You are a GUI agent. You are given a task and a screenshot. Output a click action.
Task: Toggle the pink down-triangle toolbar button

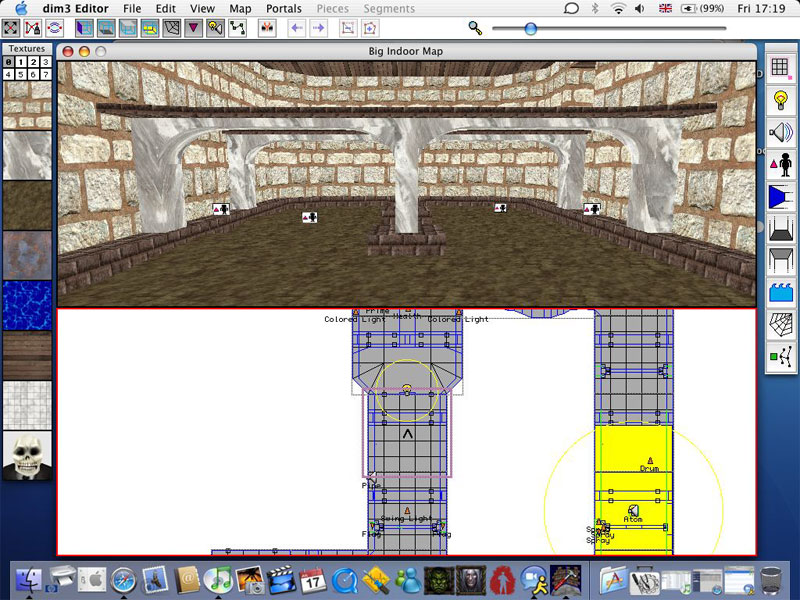point(194,28)
